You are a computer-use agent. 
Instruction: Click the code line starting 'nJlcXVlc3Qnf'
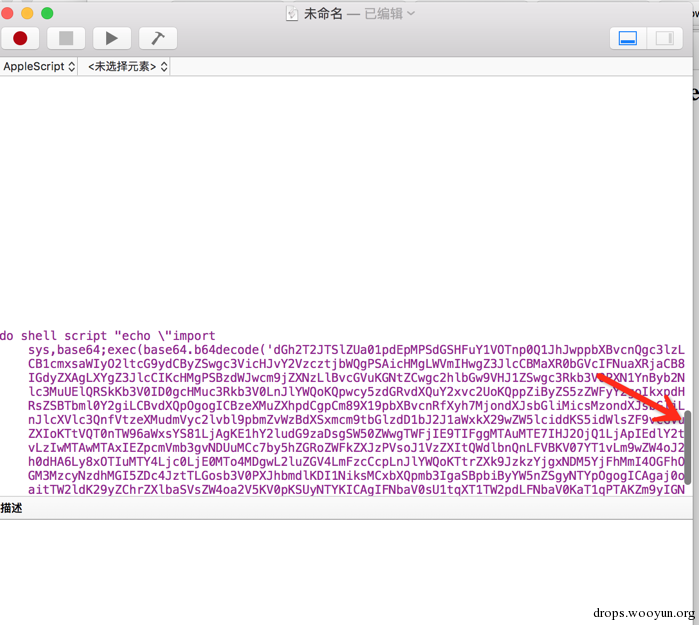coord(356,420)
